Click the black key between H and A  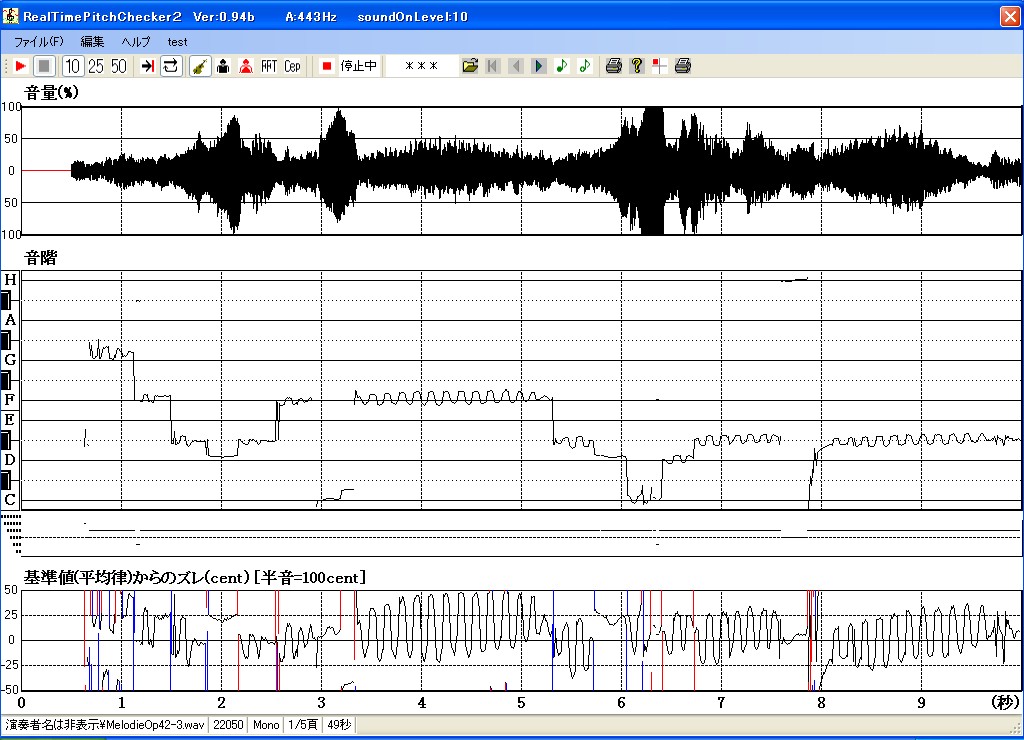click(7, 300)
